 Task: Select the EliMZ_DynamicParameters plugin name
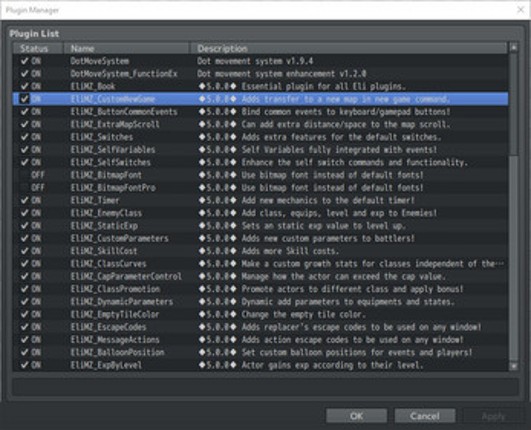122,302
